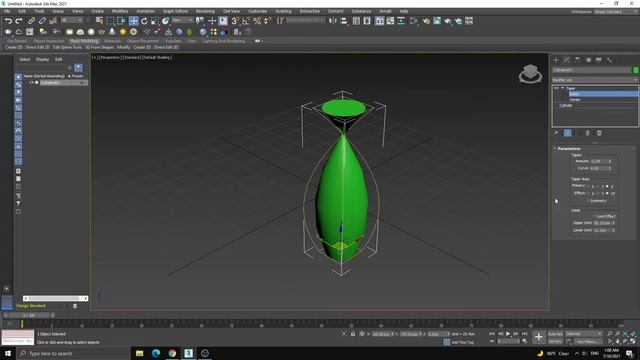Image resolution: width=640 pixels, height=360 pixels.
Task: Toggle visibility eye for Cylinder001 in explorer
Action: click(x=31, y=82)
